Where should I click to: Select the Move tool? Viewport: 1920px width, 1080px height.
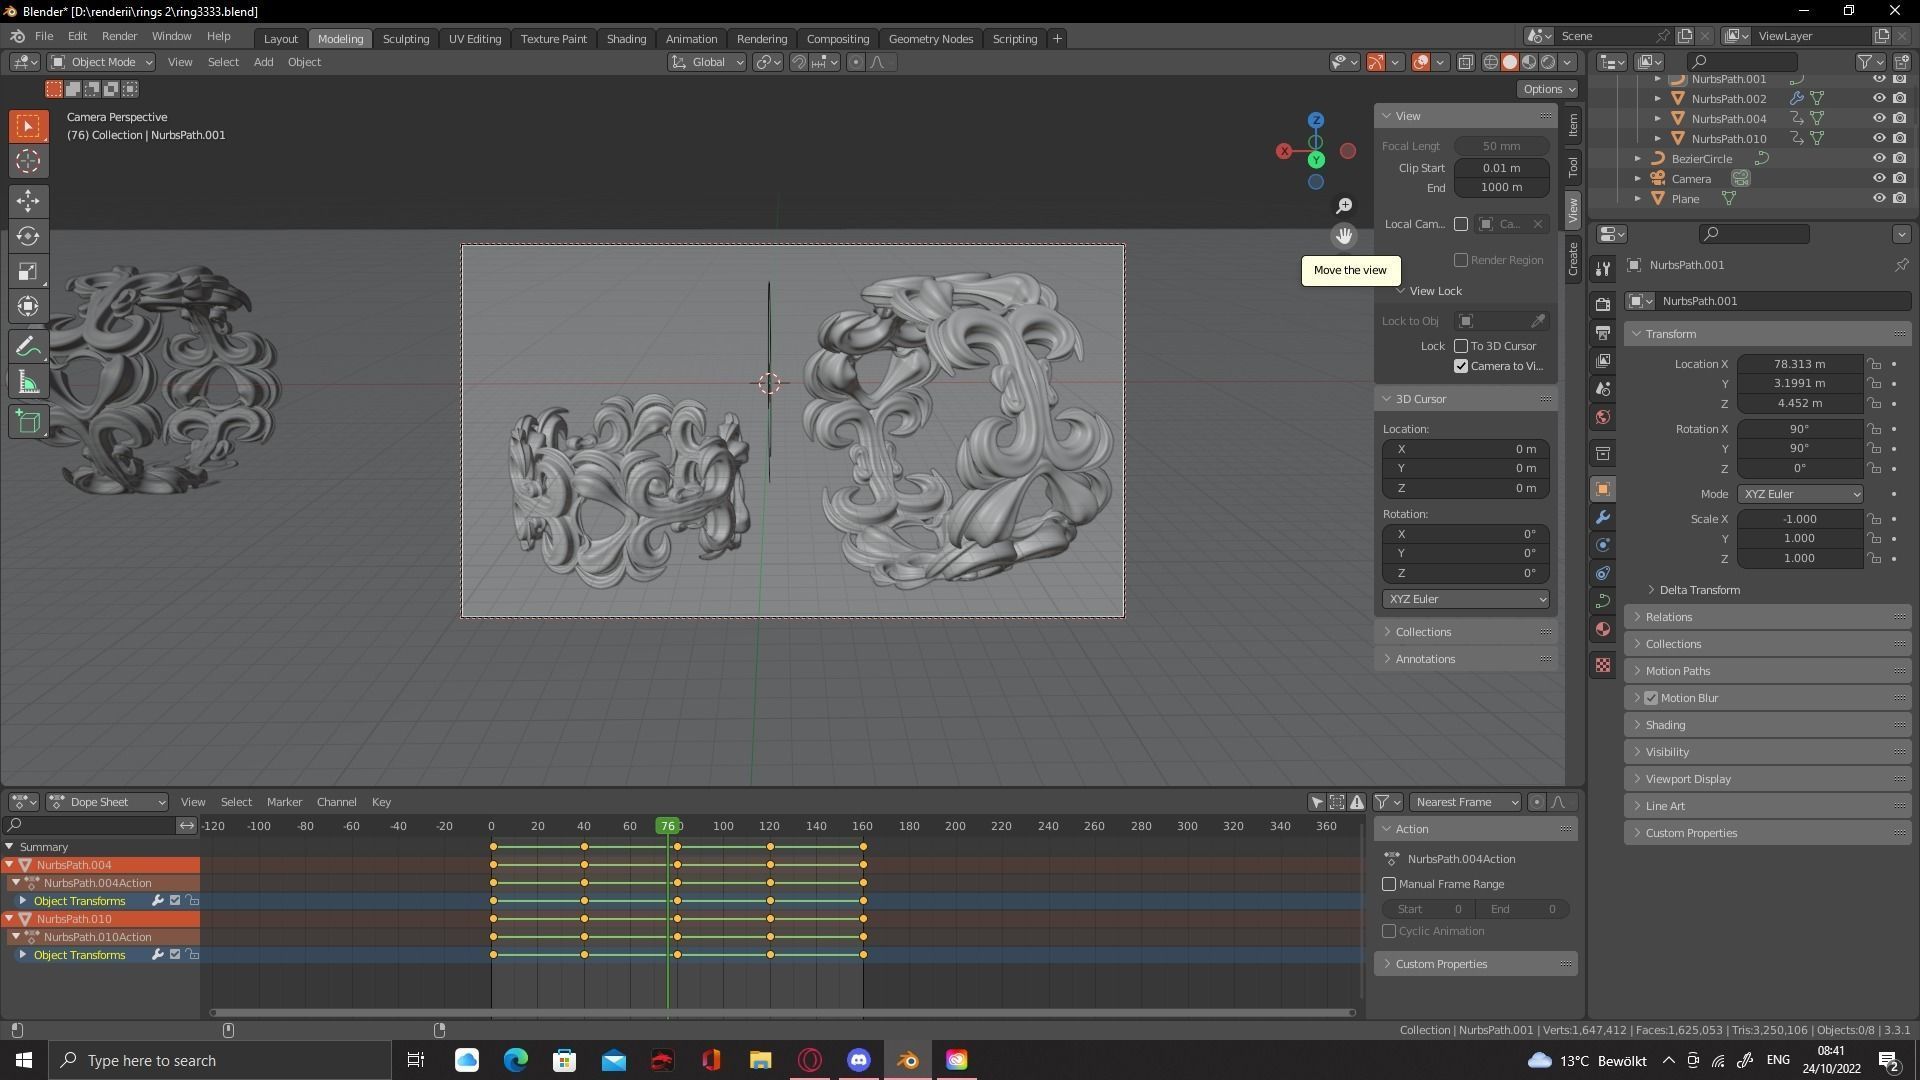tap(28, 201)
